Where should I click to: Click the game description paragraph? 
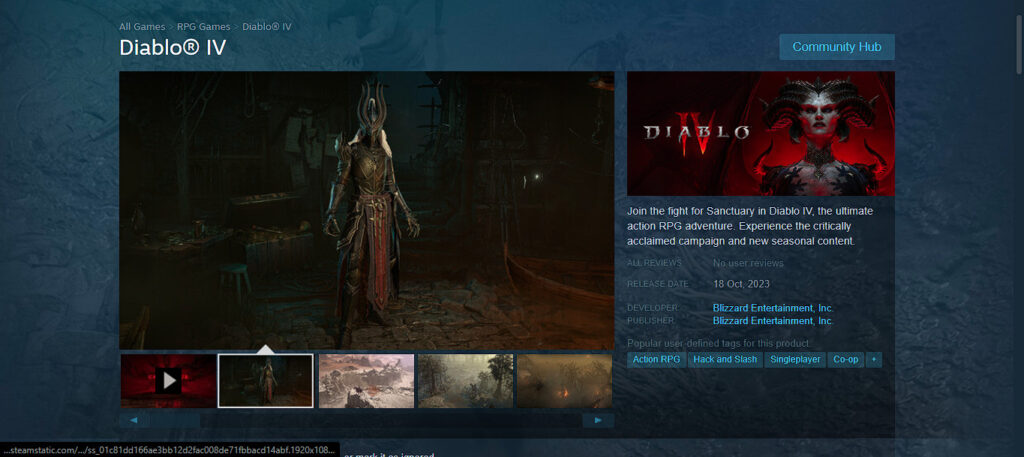pyautogui.click(x=750, y=227)
